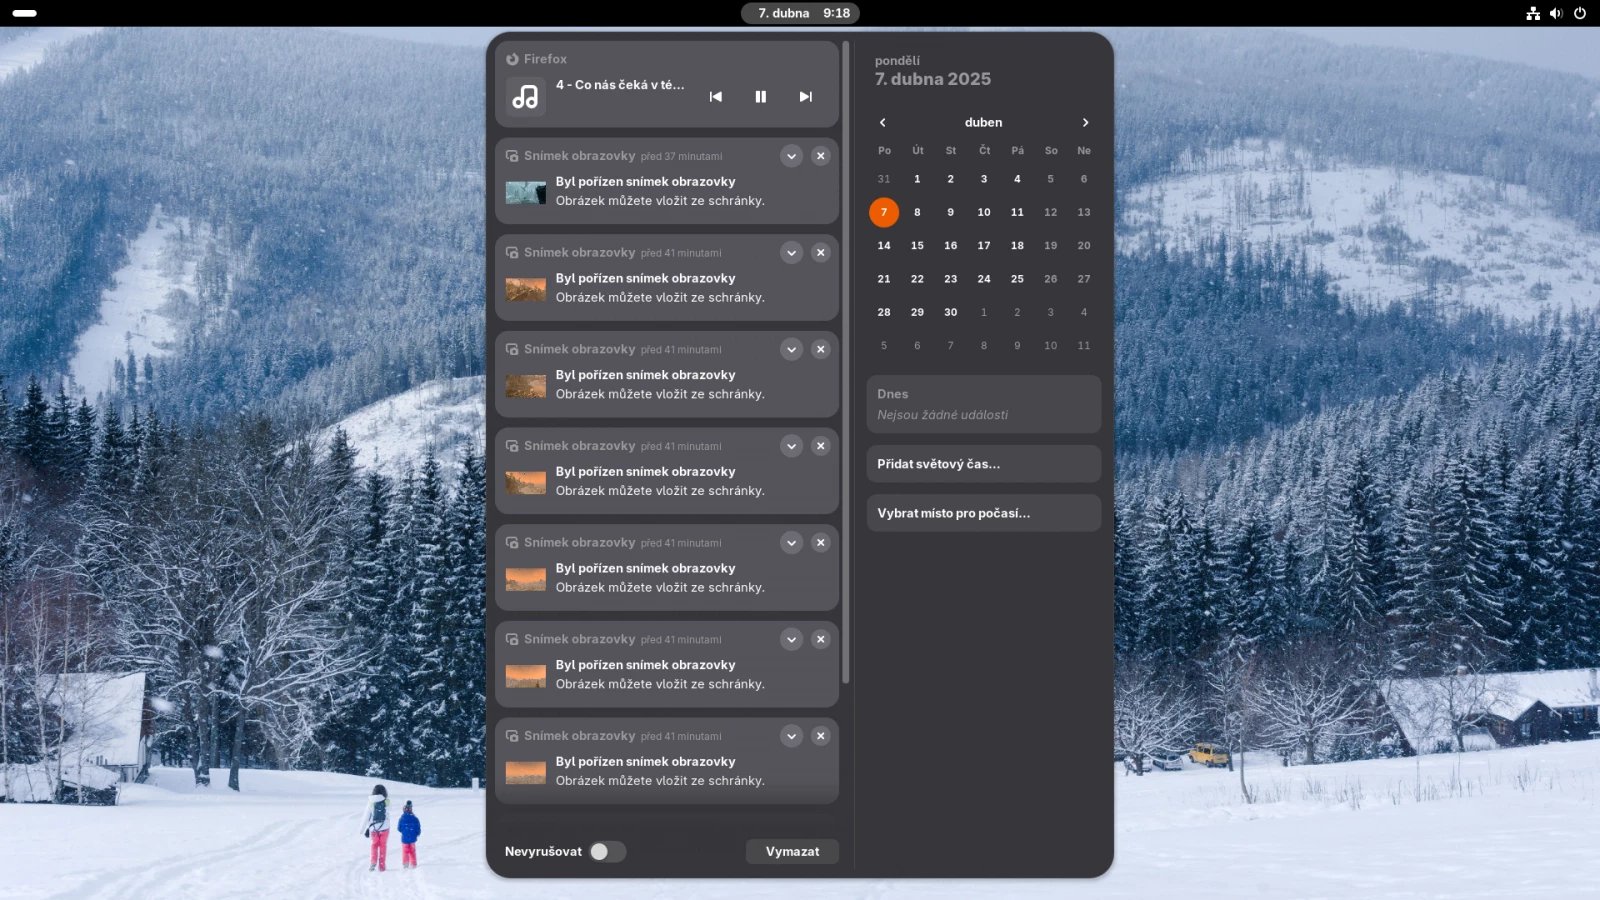This screenshot has height=900, width=1600.
Task: Select calendar day 20
Action: point(1084,245)
